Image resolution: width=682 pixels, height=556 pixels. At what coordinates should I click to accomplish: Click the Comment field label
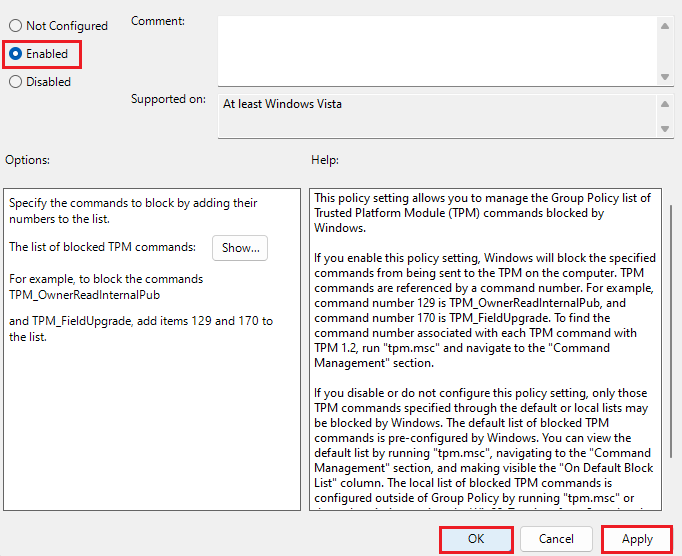158,21
